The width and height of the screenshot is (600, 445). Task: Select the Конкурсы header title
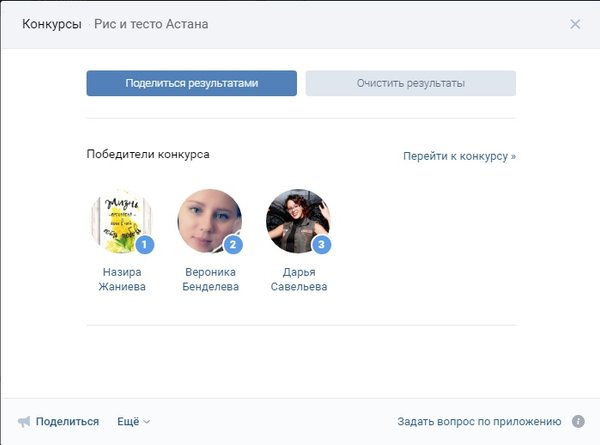click(x=51, y=24)
